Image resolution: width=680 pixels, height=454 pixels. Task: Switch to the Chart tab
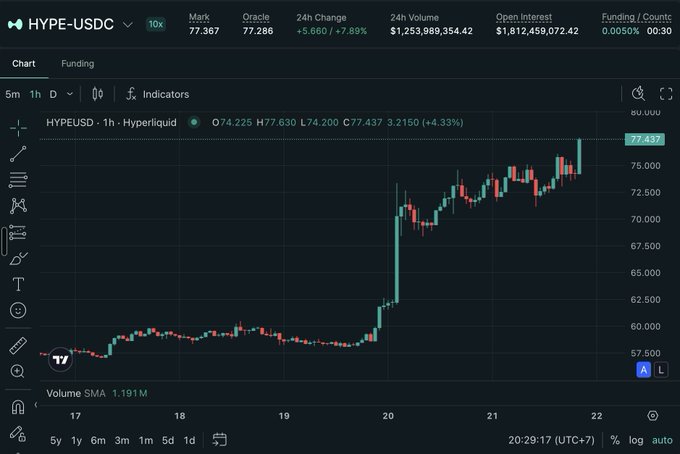24,63
